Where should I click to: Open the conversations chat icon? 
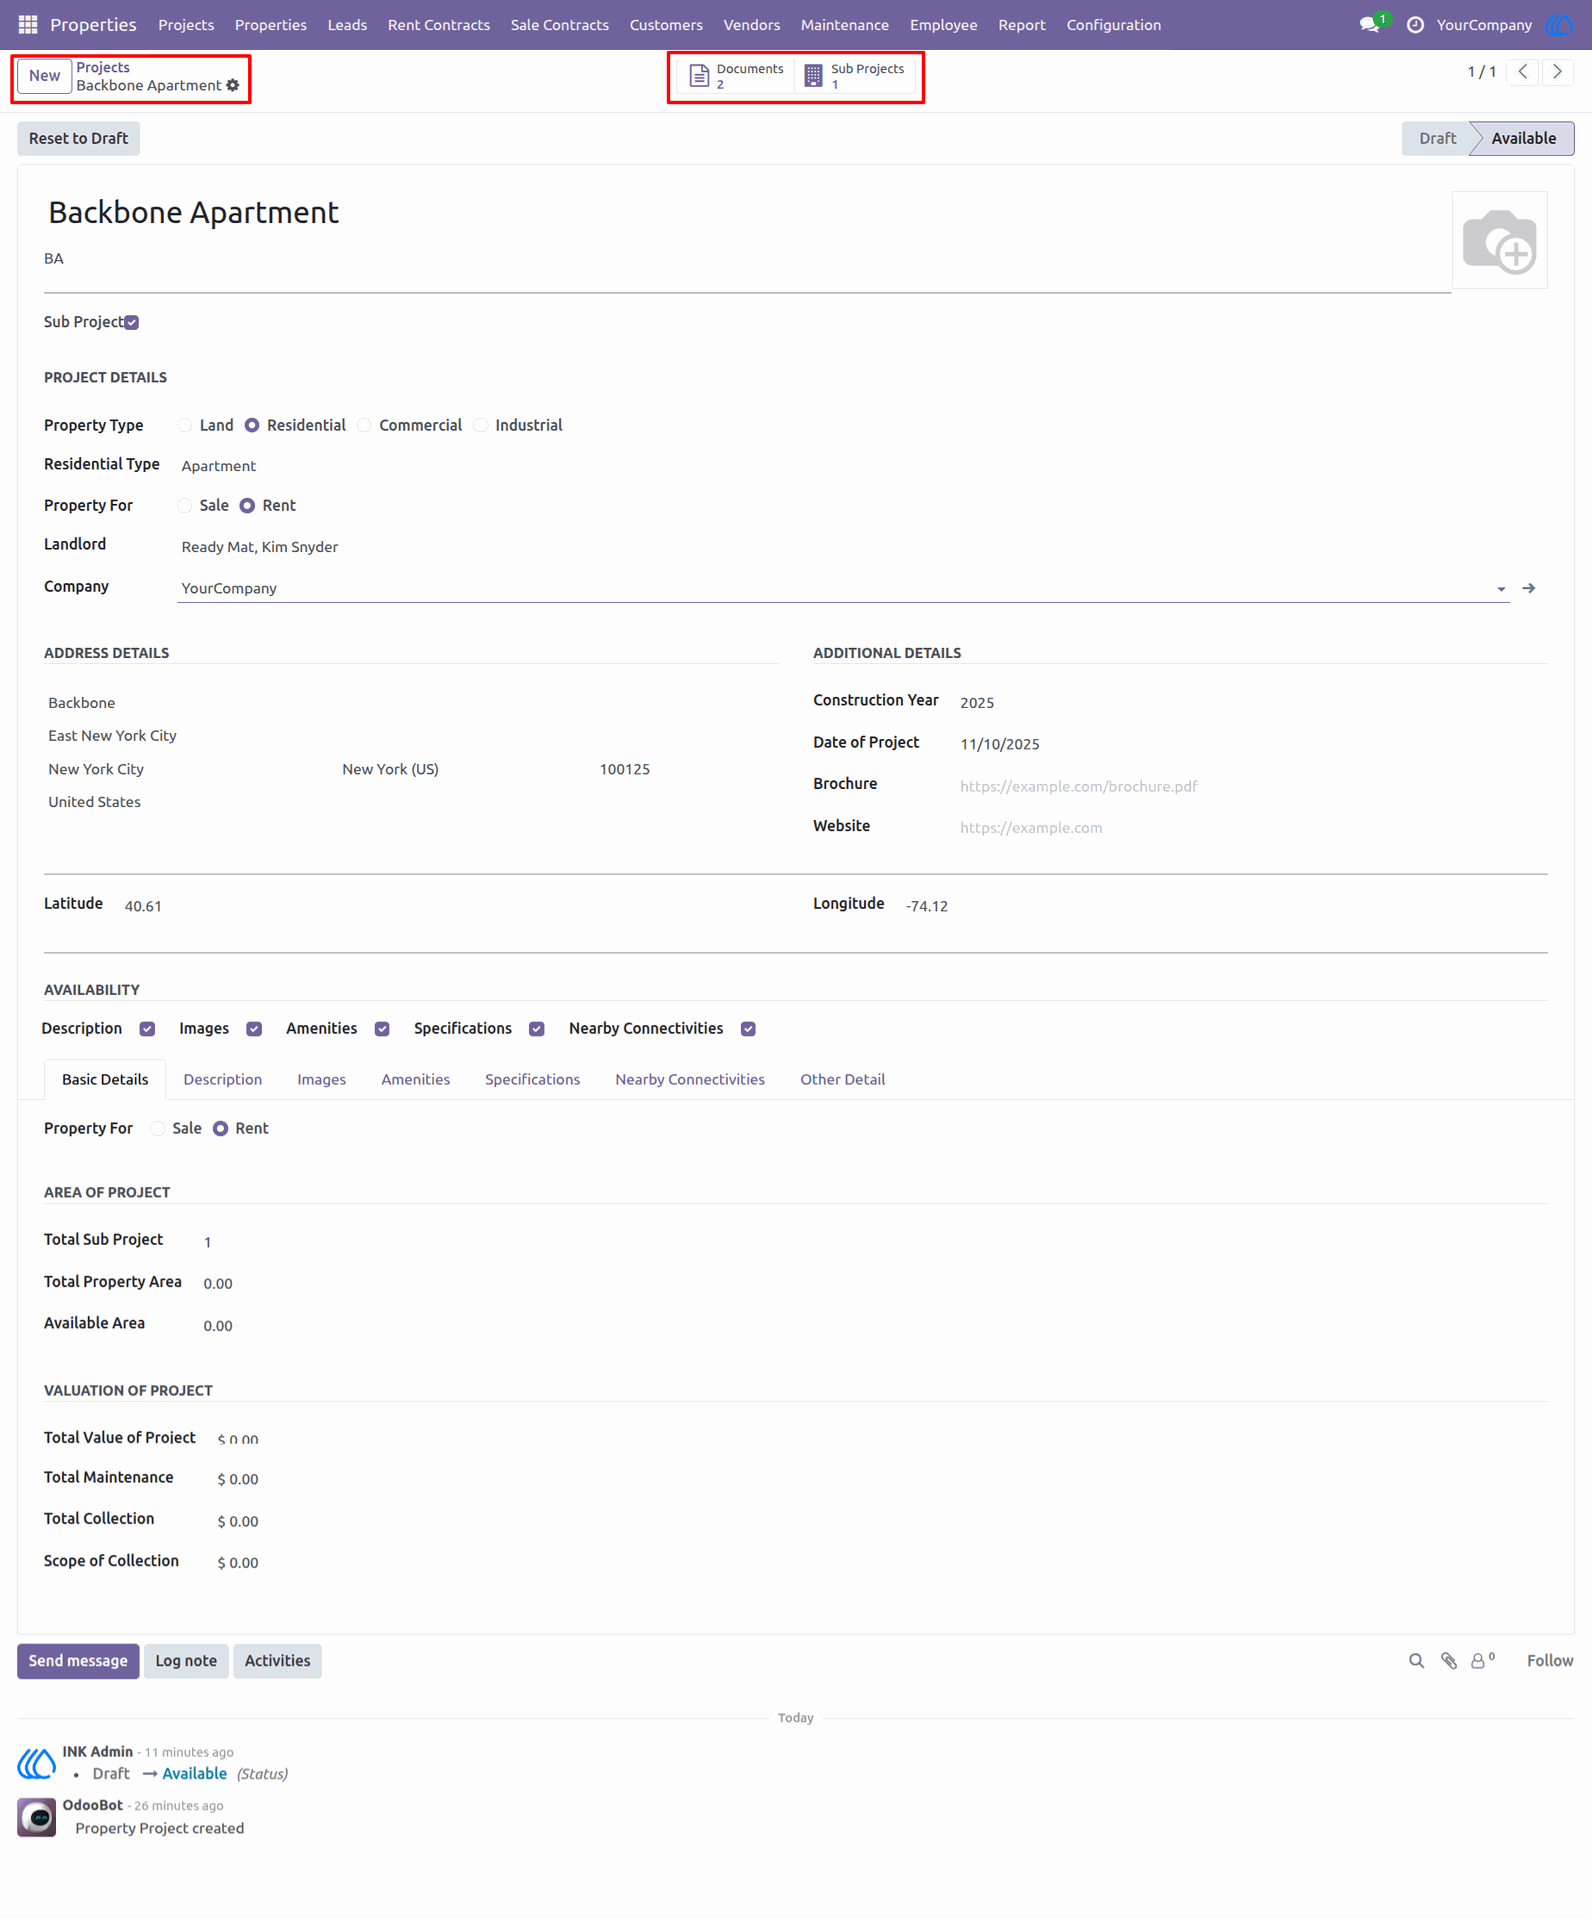coord(1369,25)
